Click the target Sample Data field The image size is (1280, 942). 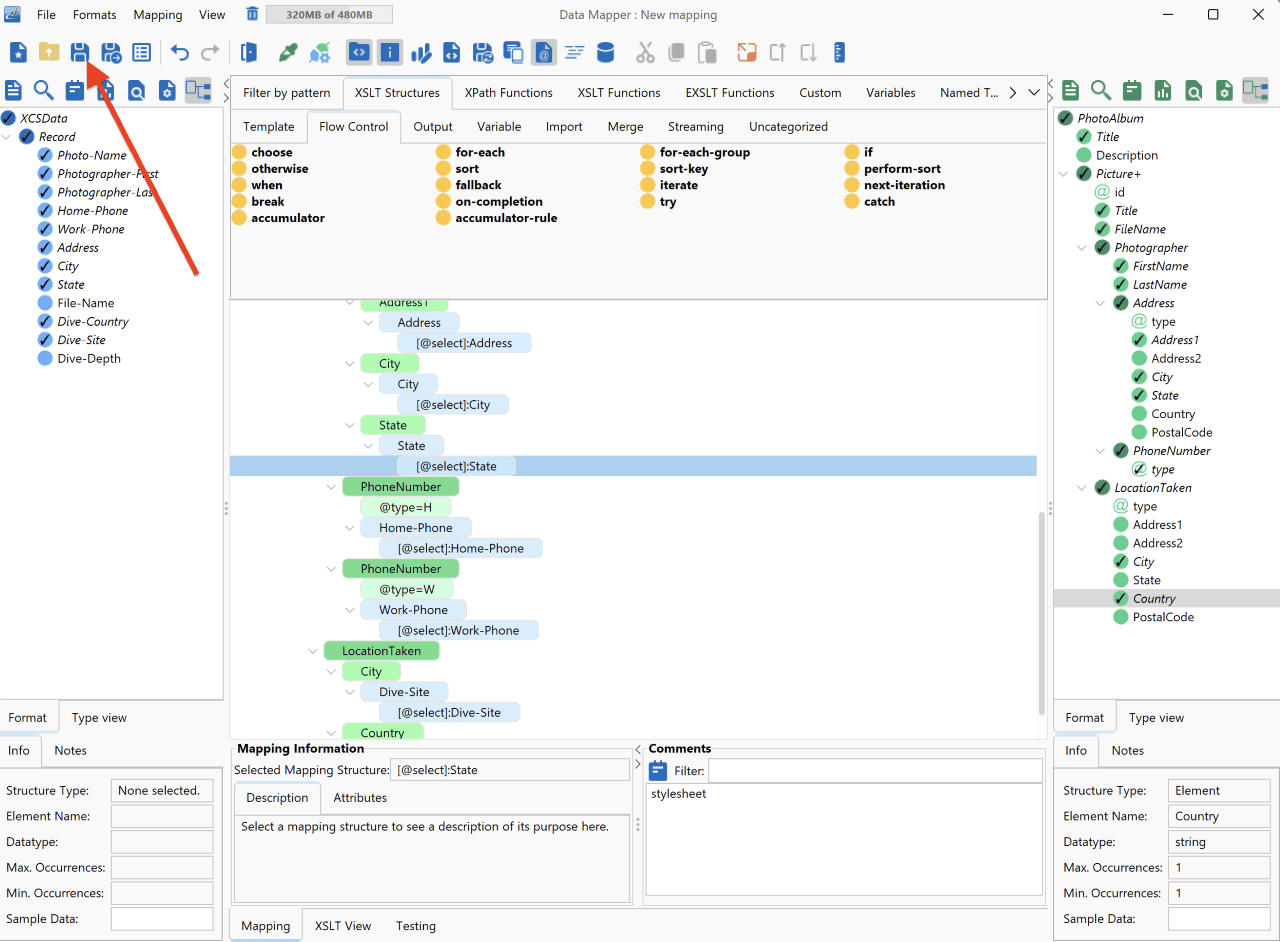tap(1219, 919)
